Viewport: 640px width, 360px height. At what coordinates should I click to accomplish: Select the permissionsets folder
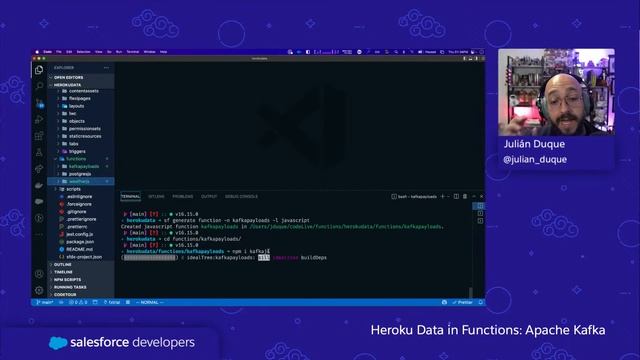tap(81, 129)
